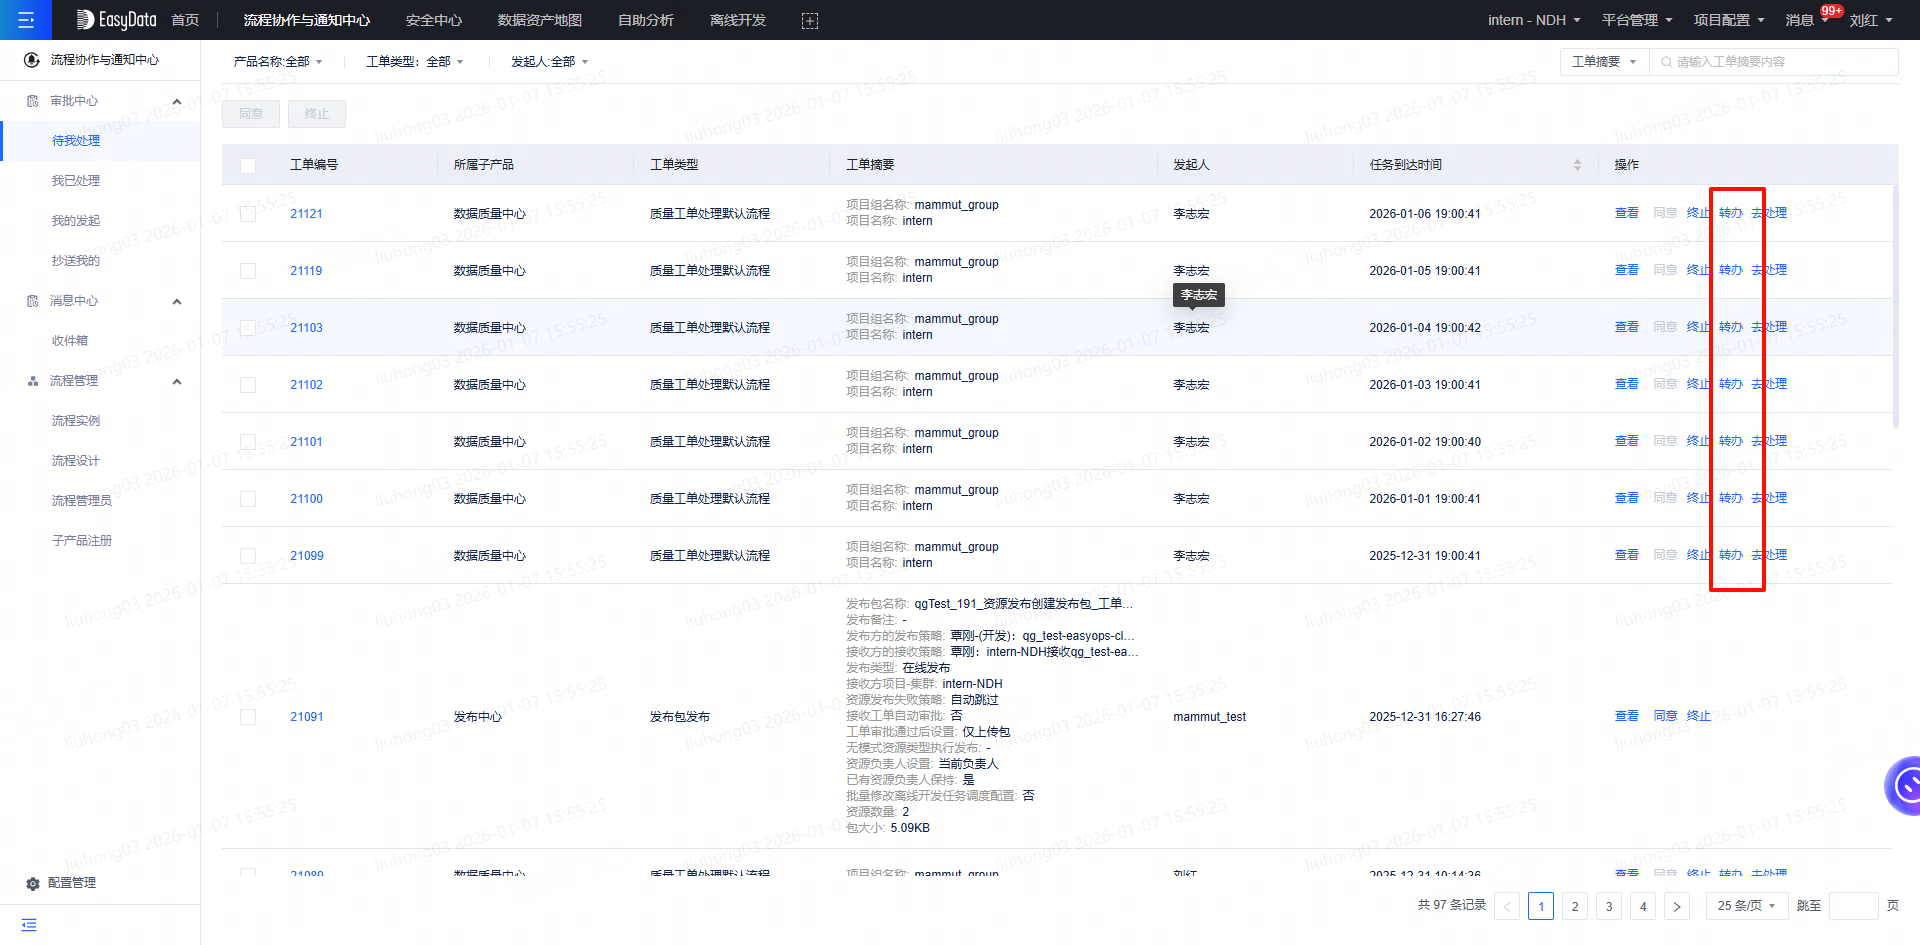Click 转办 for ticket 21103
This screenshot has width=1920, height=945.
[x=1731, y=327]
